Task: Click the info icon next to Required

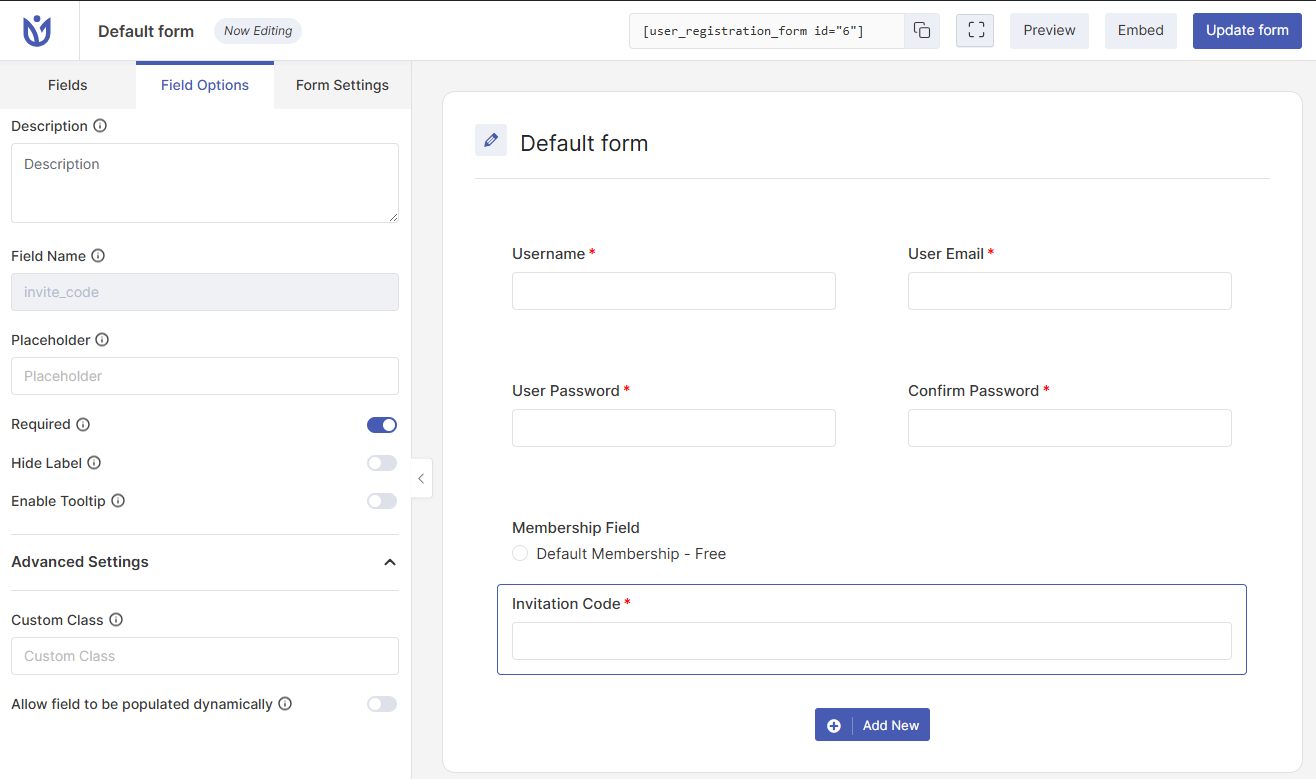Action: tap(83, 424)
